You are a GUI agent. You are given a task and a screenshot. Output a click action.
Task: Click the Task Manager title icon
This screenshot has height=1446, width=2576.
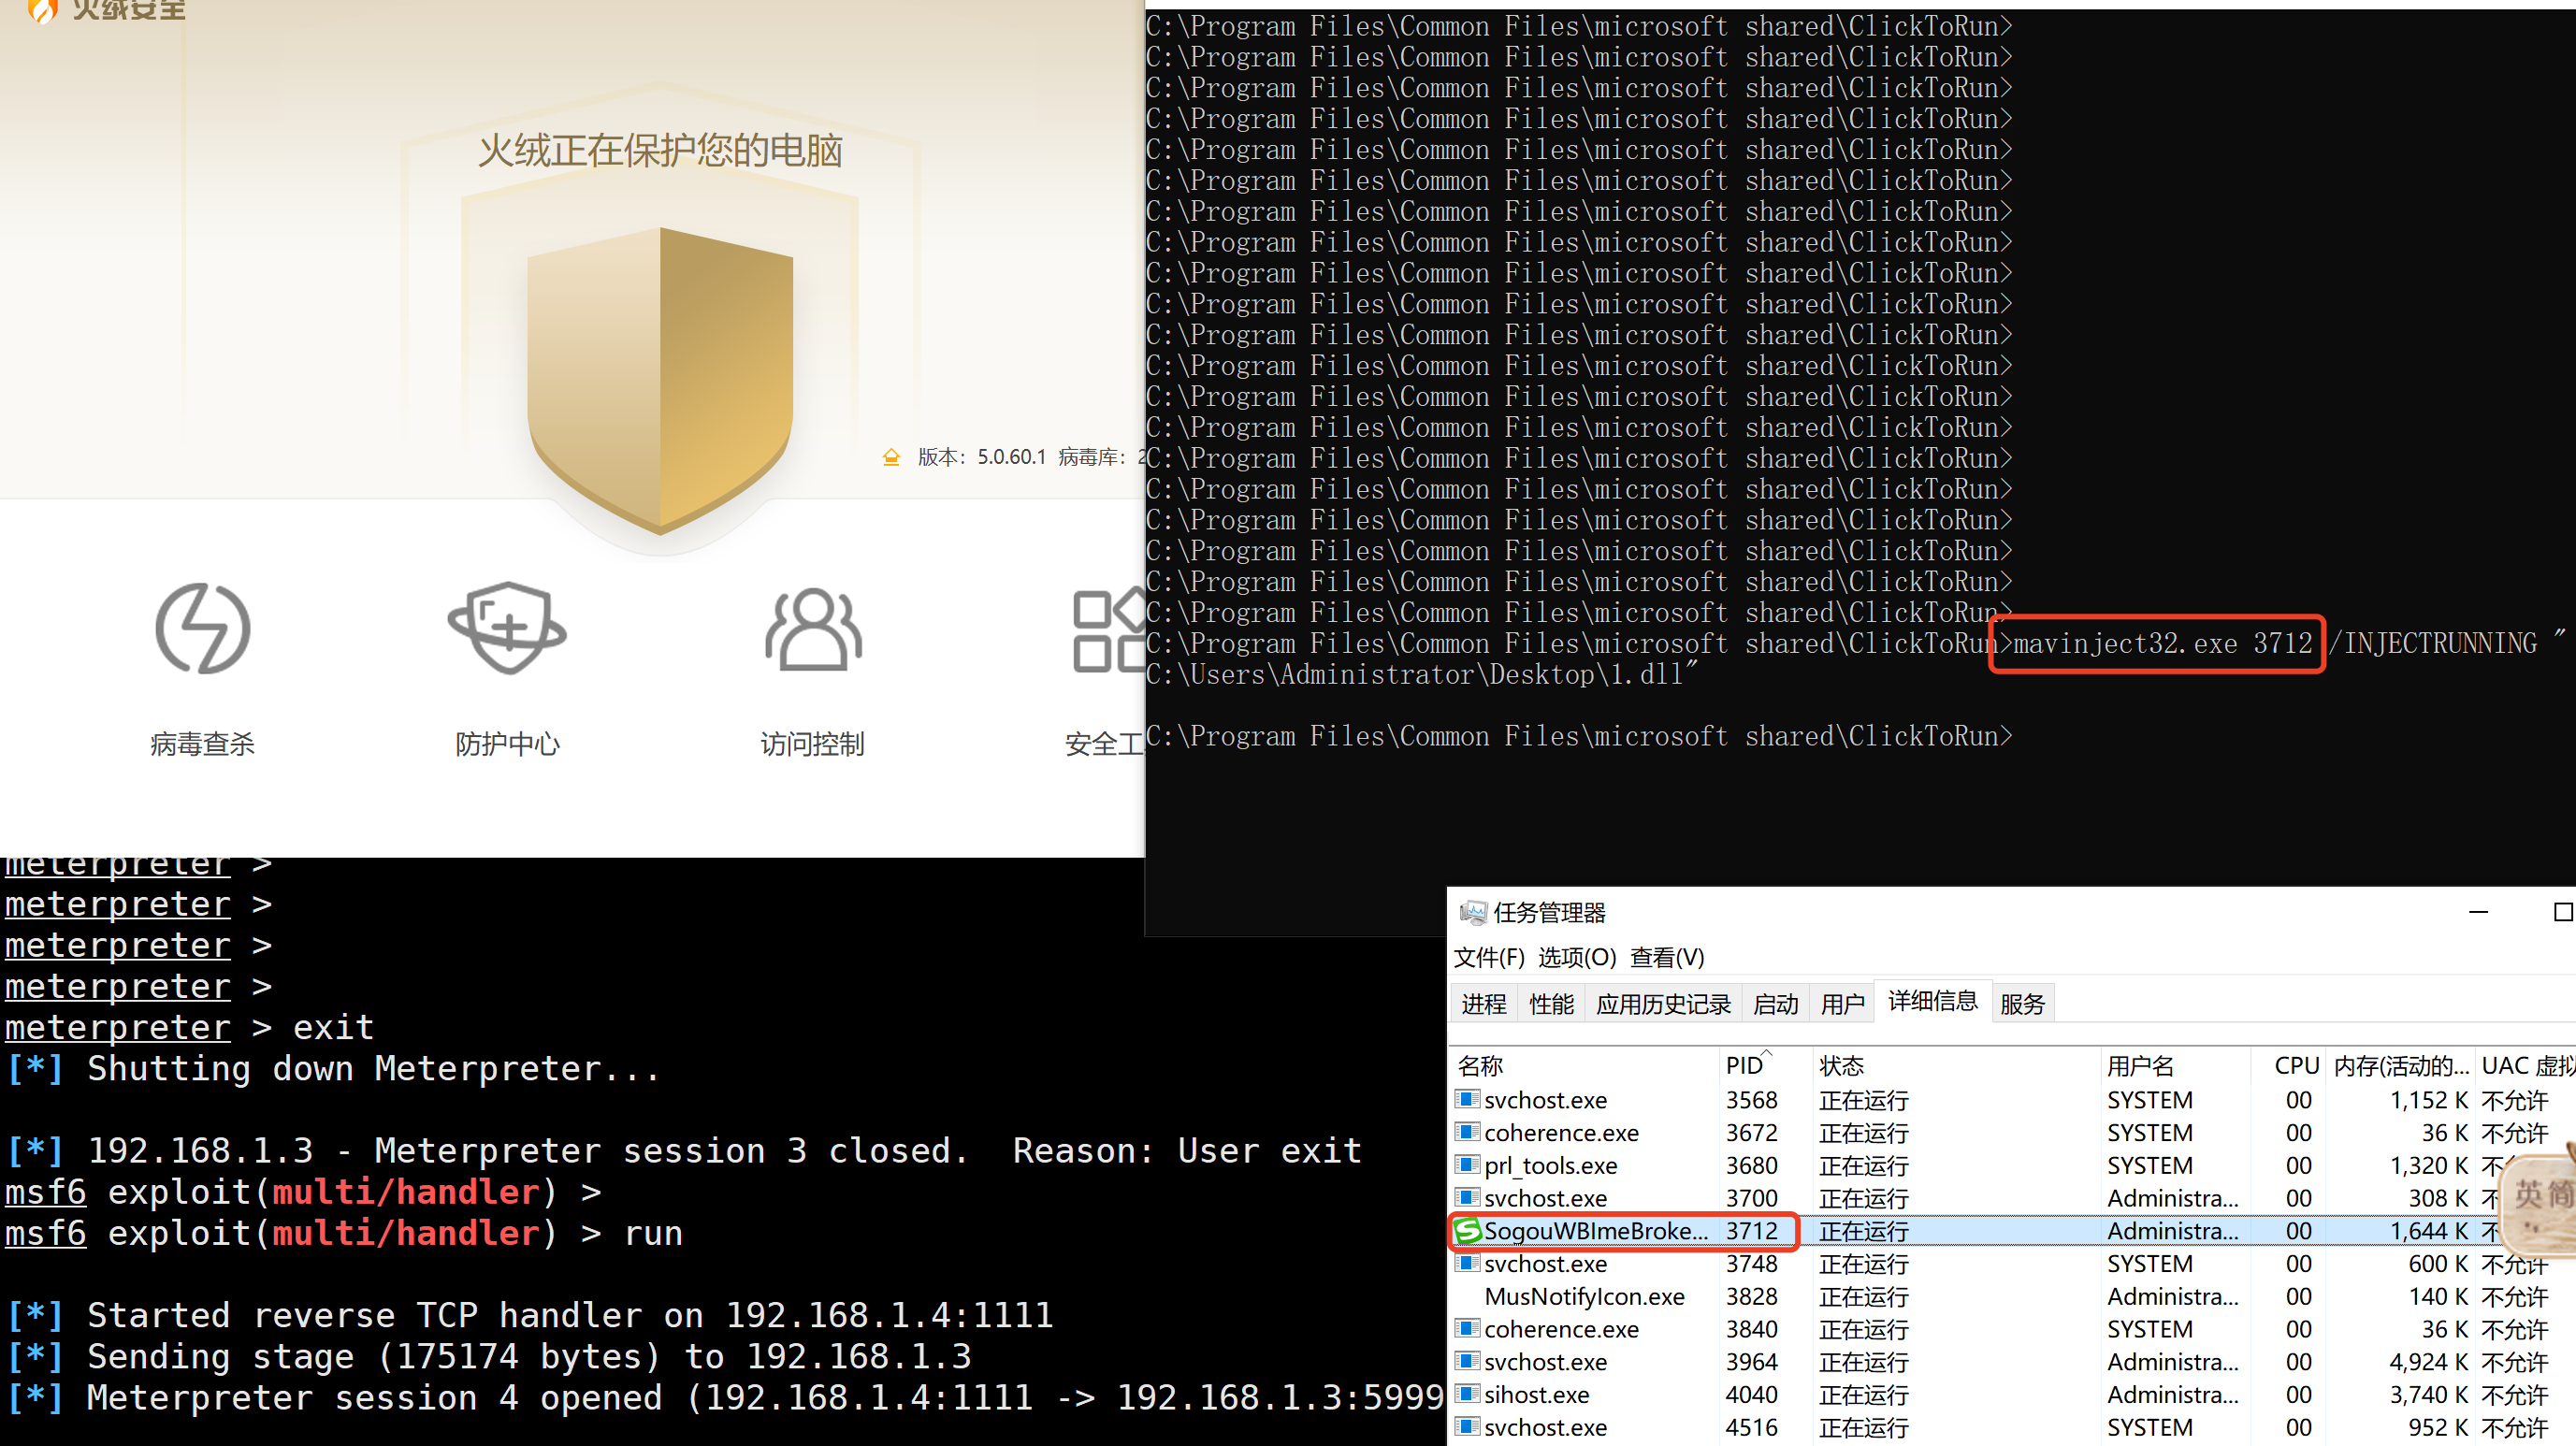tap(1472, 912)
